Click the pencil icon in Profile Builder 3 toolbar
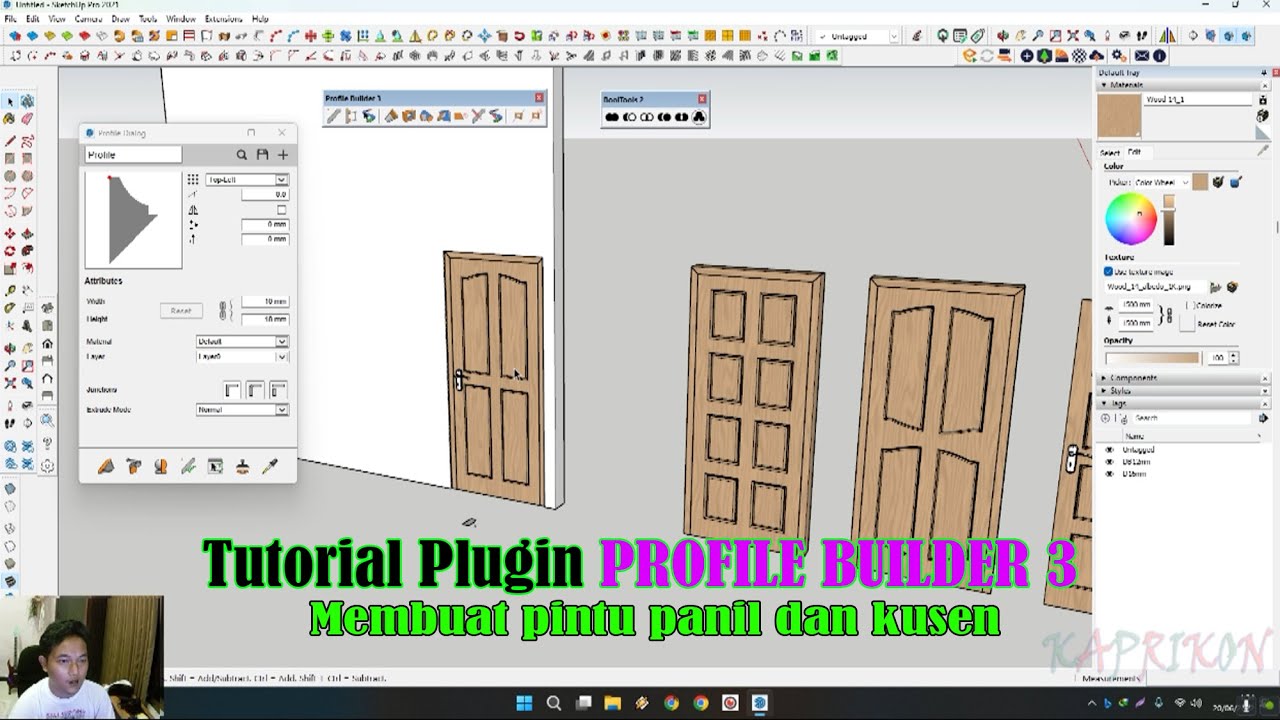 point(334,117)
